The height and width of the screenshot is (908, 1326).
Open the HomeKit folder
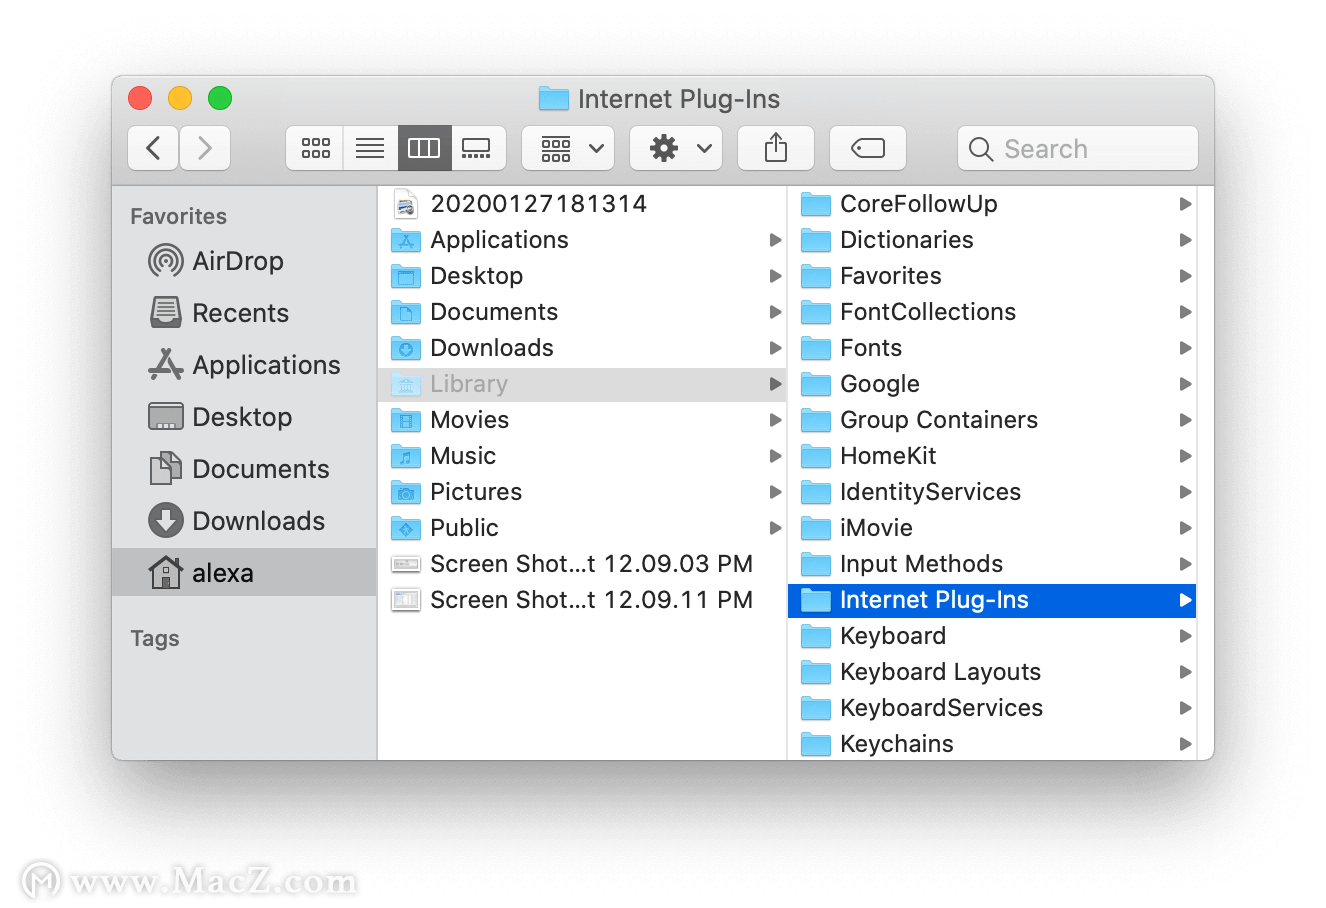click(x=992, y=456)
